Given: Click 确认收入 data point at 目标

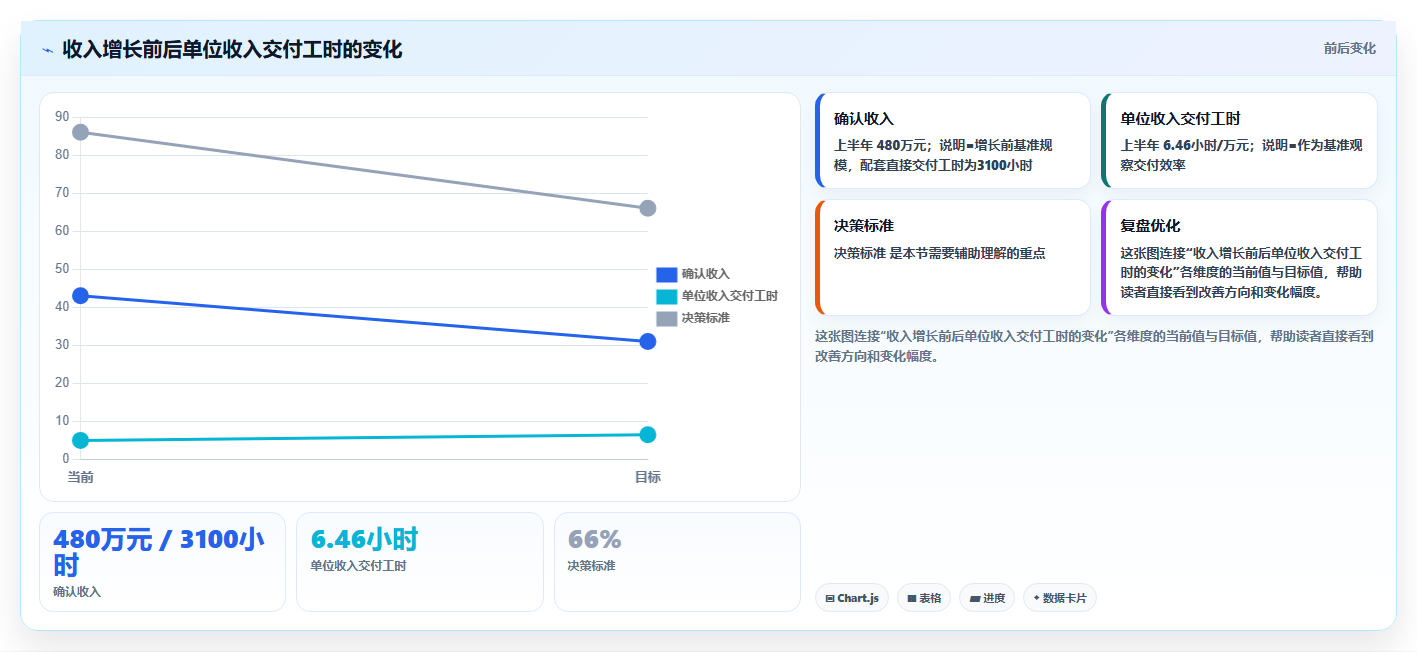Looking at the screenshot, I should point(647,341).
